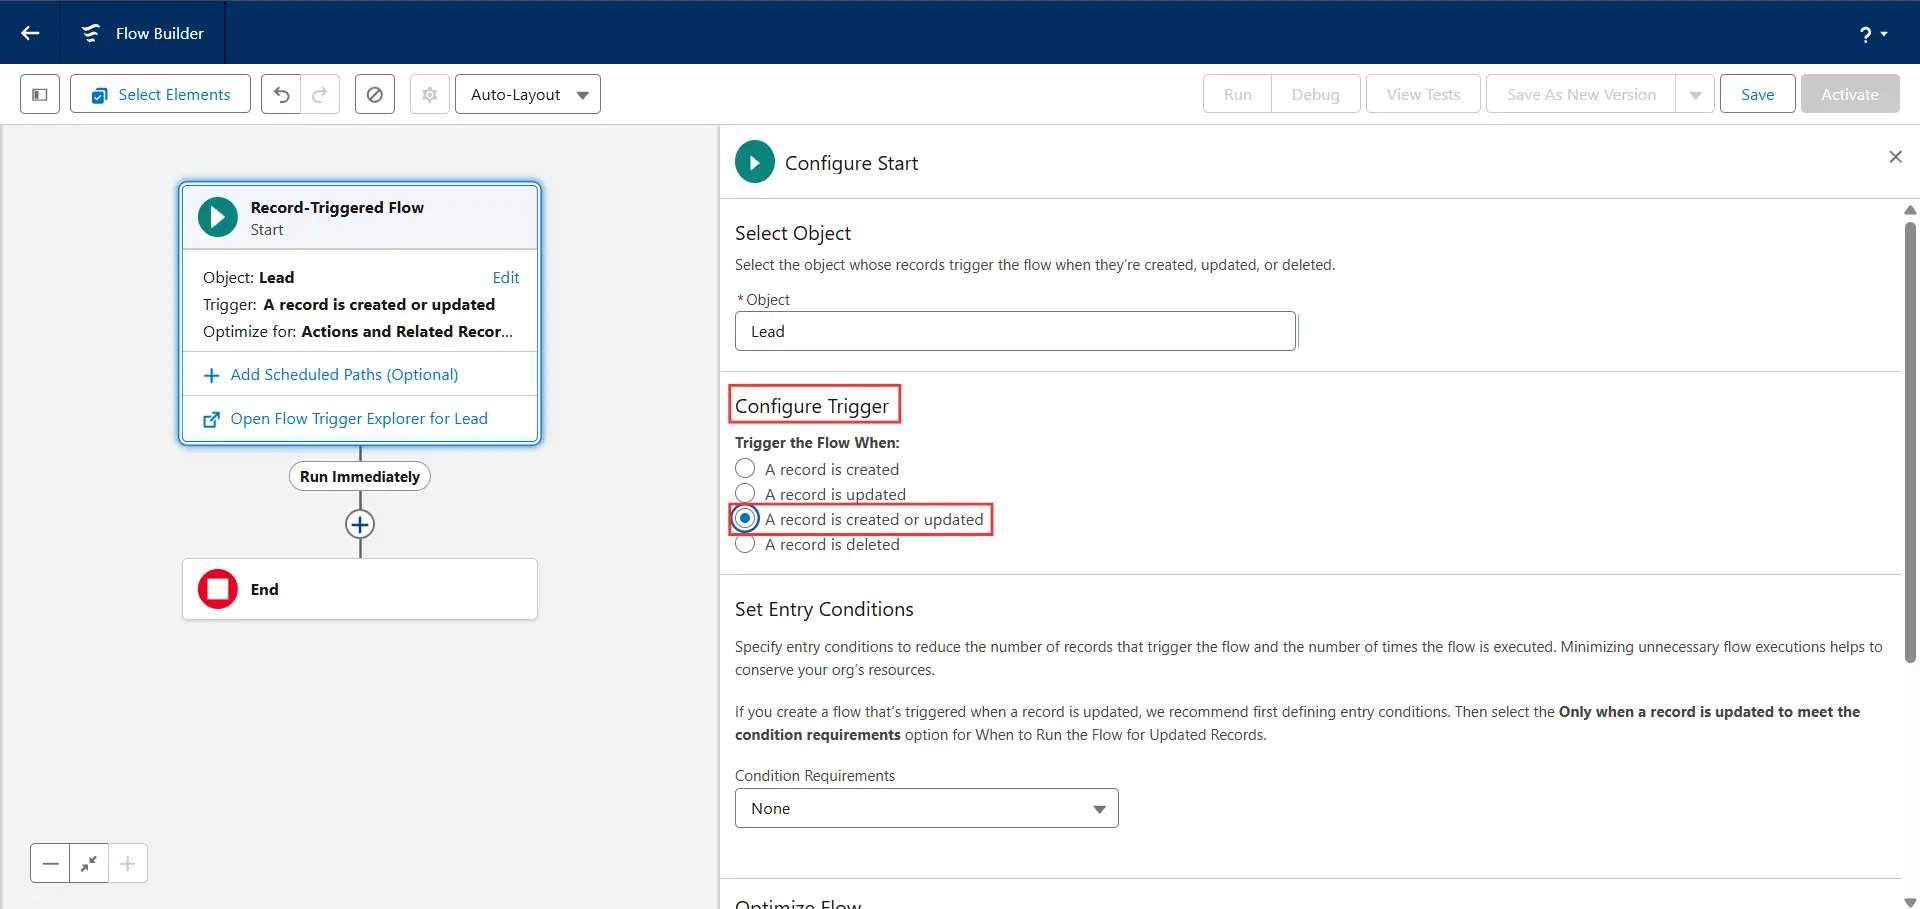Click 'Trigger the Flow When:' label
The image size is (1920, 909).
click(x=817, y=442)
